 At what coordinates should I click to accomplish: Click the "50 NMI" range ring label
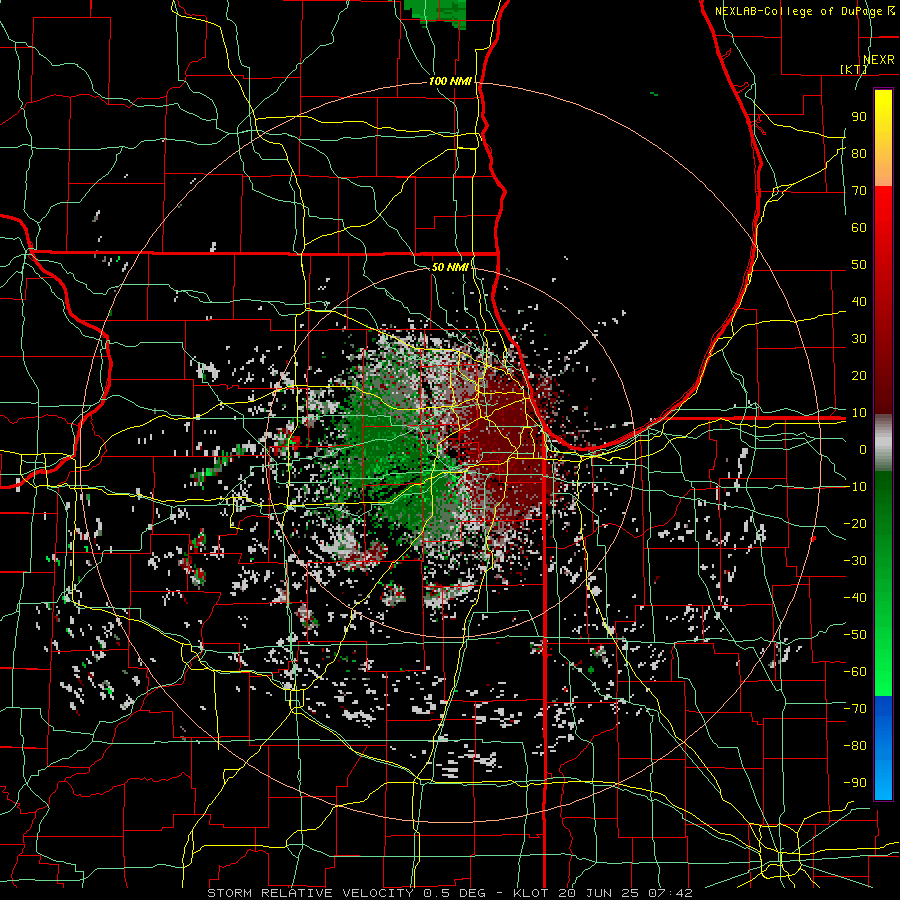(450, 267)
